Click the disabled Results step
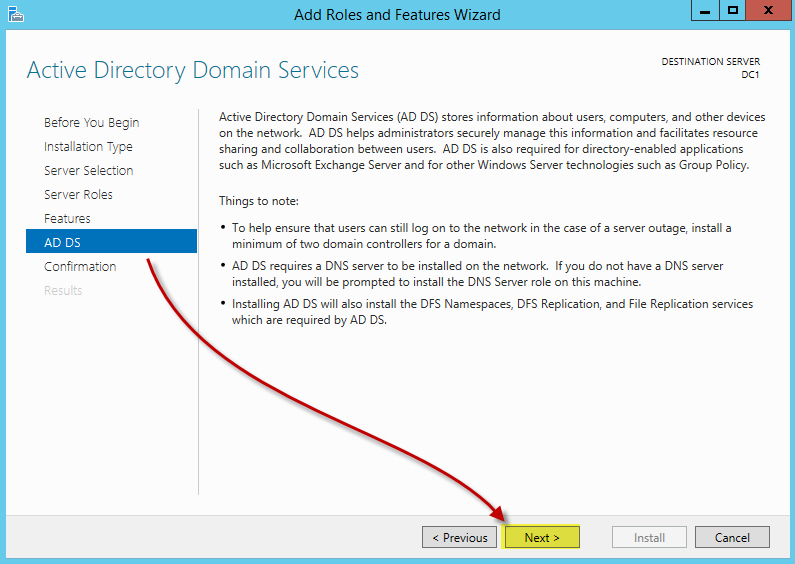The image size is (795, 564). coord(63,290)
